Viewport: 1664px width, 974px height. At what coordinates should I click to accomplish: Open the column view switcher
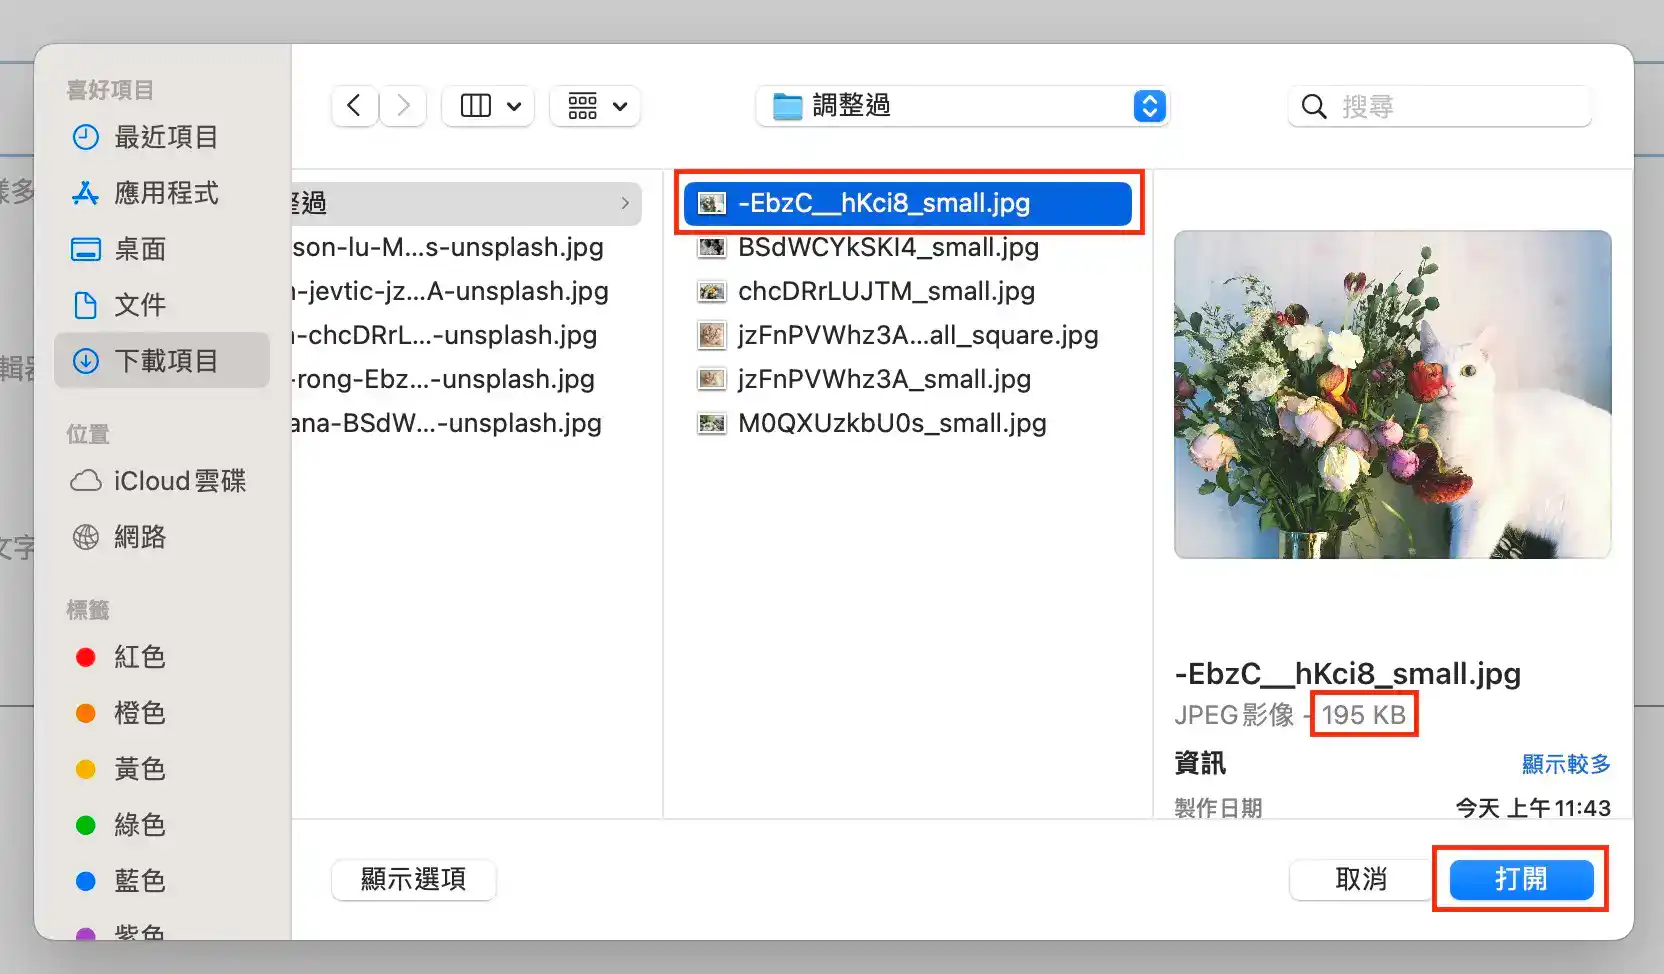(x=488, y=106)
